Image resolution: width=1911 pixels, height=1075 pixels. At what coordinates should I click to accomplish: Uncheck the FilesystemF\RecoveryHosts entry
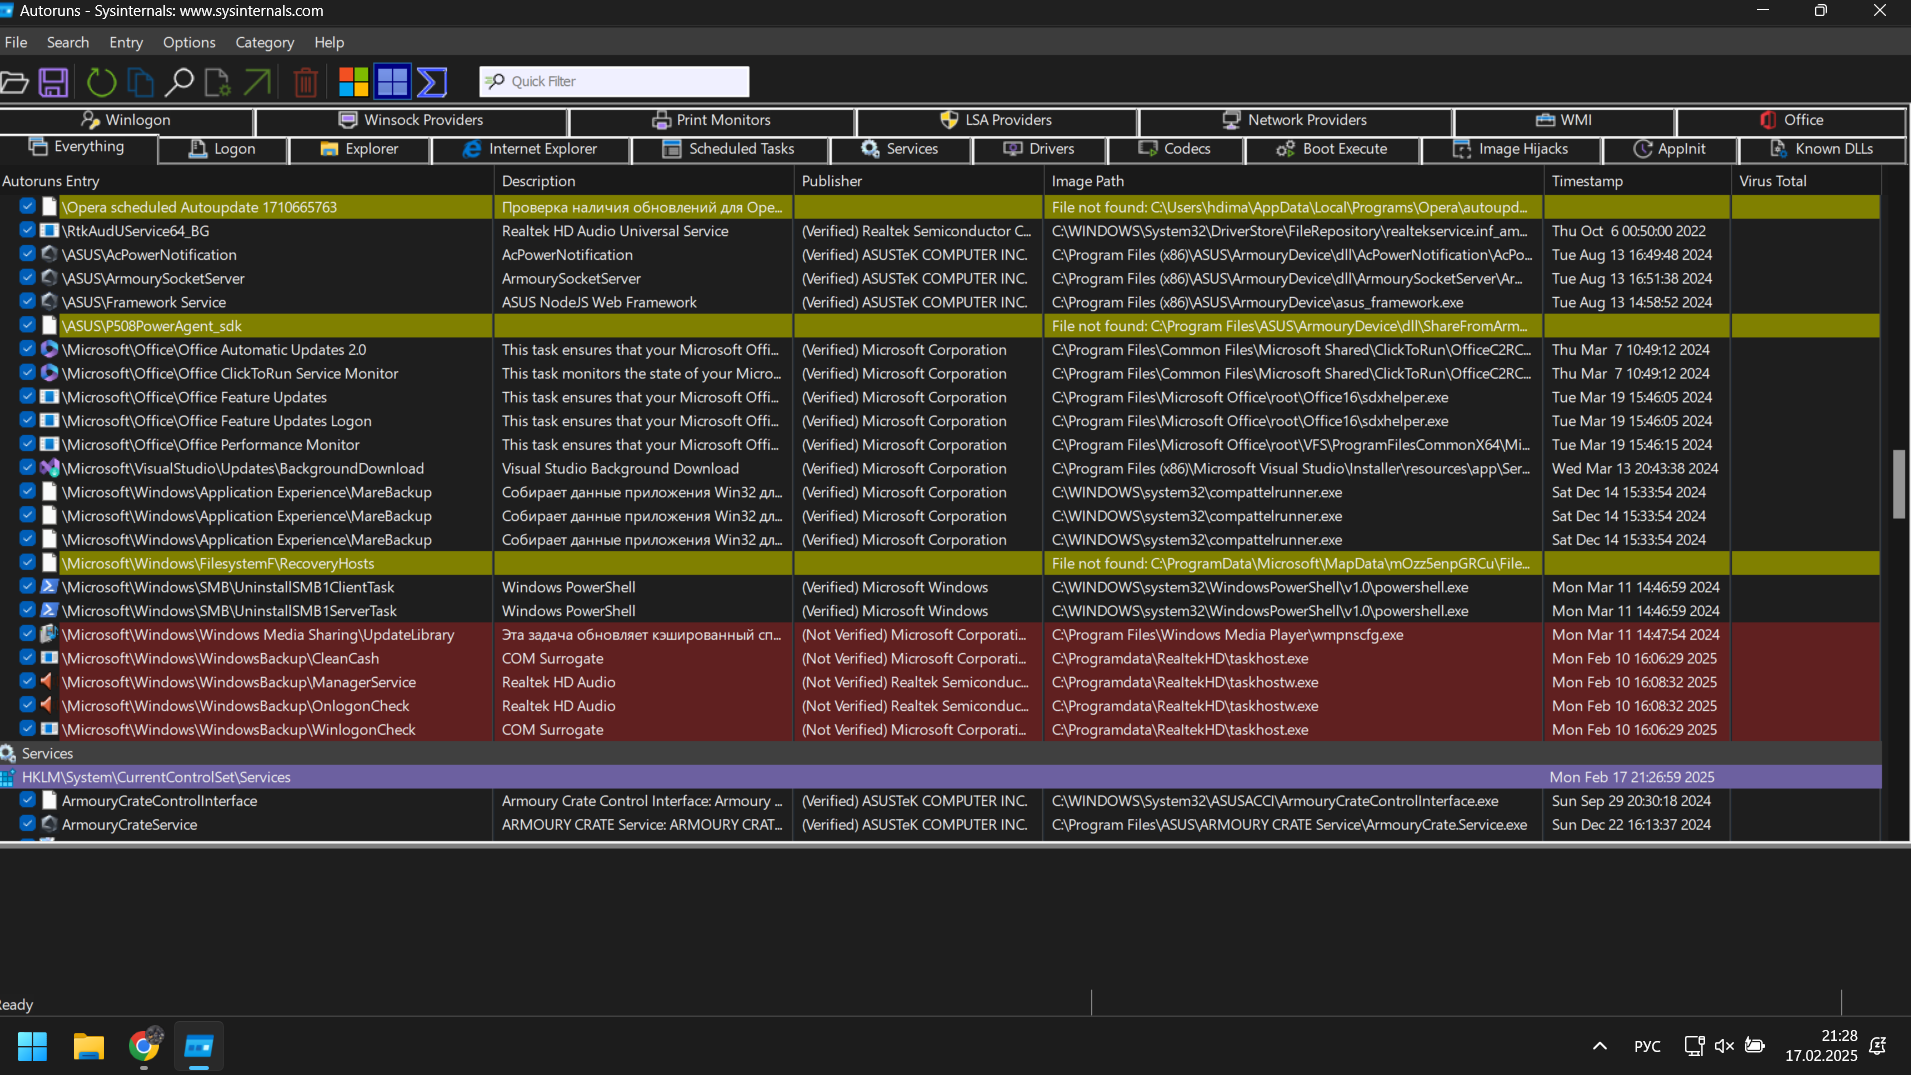[x=27, y=563]
